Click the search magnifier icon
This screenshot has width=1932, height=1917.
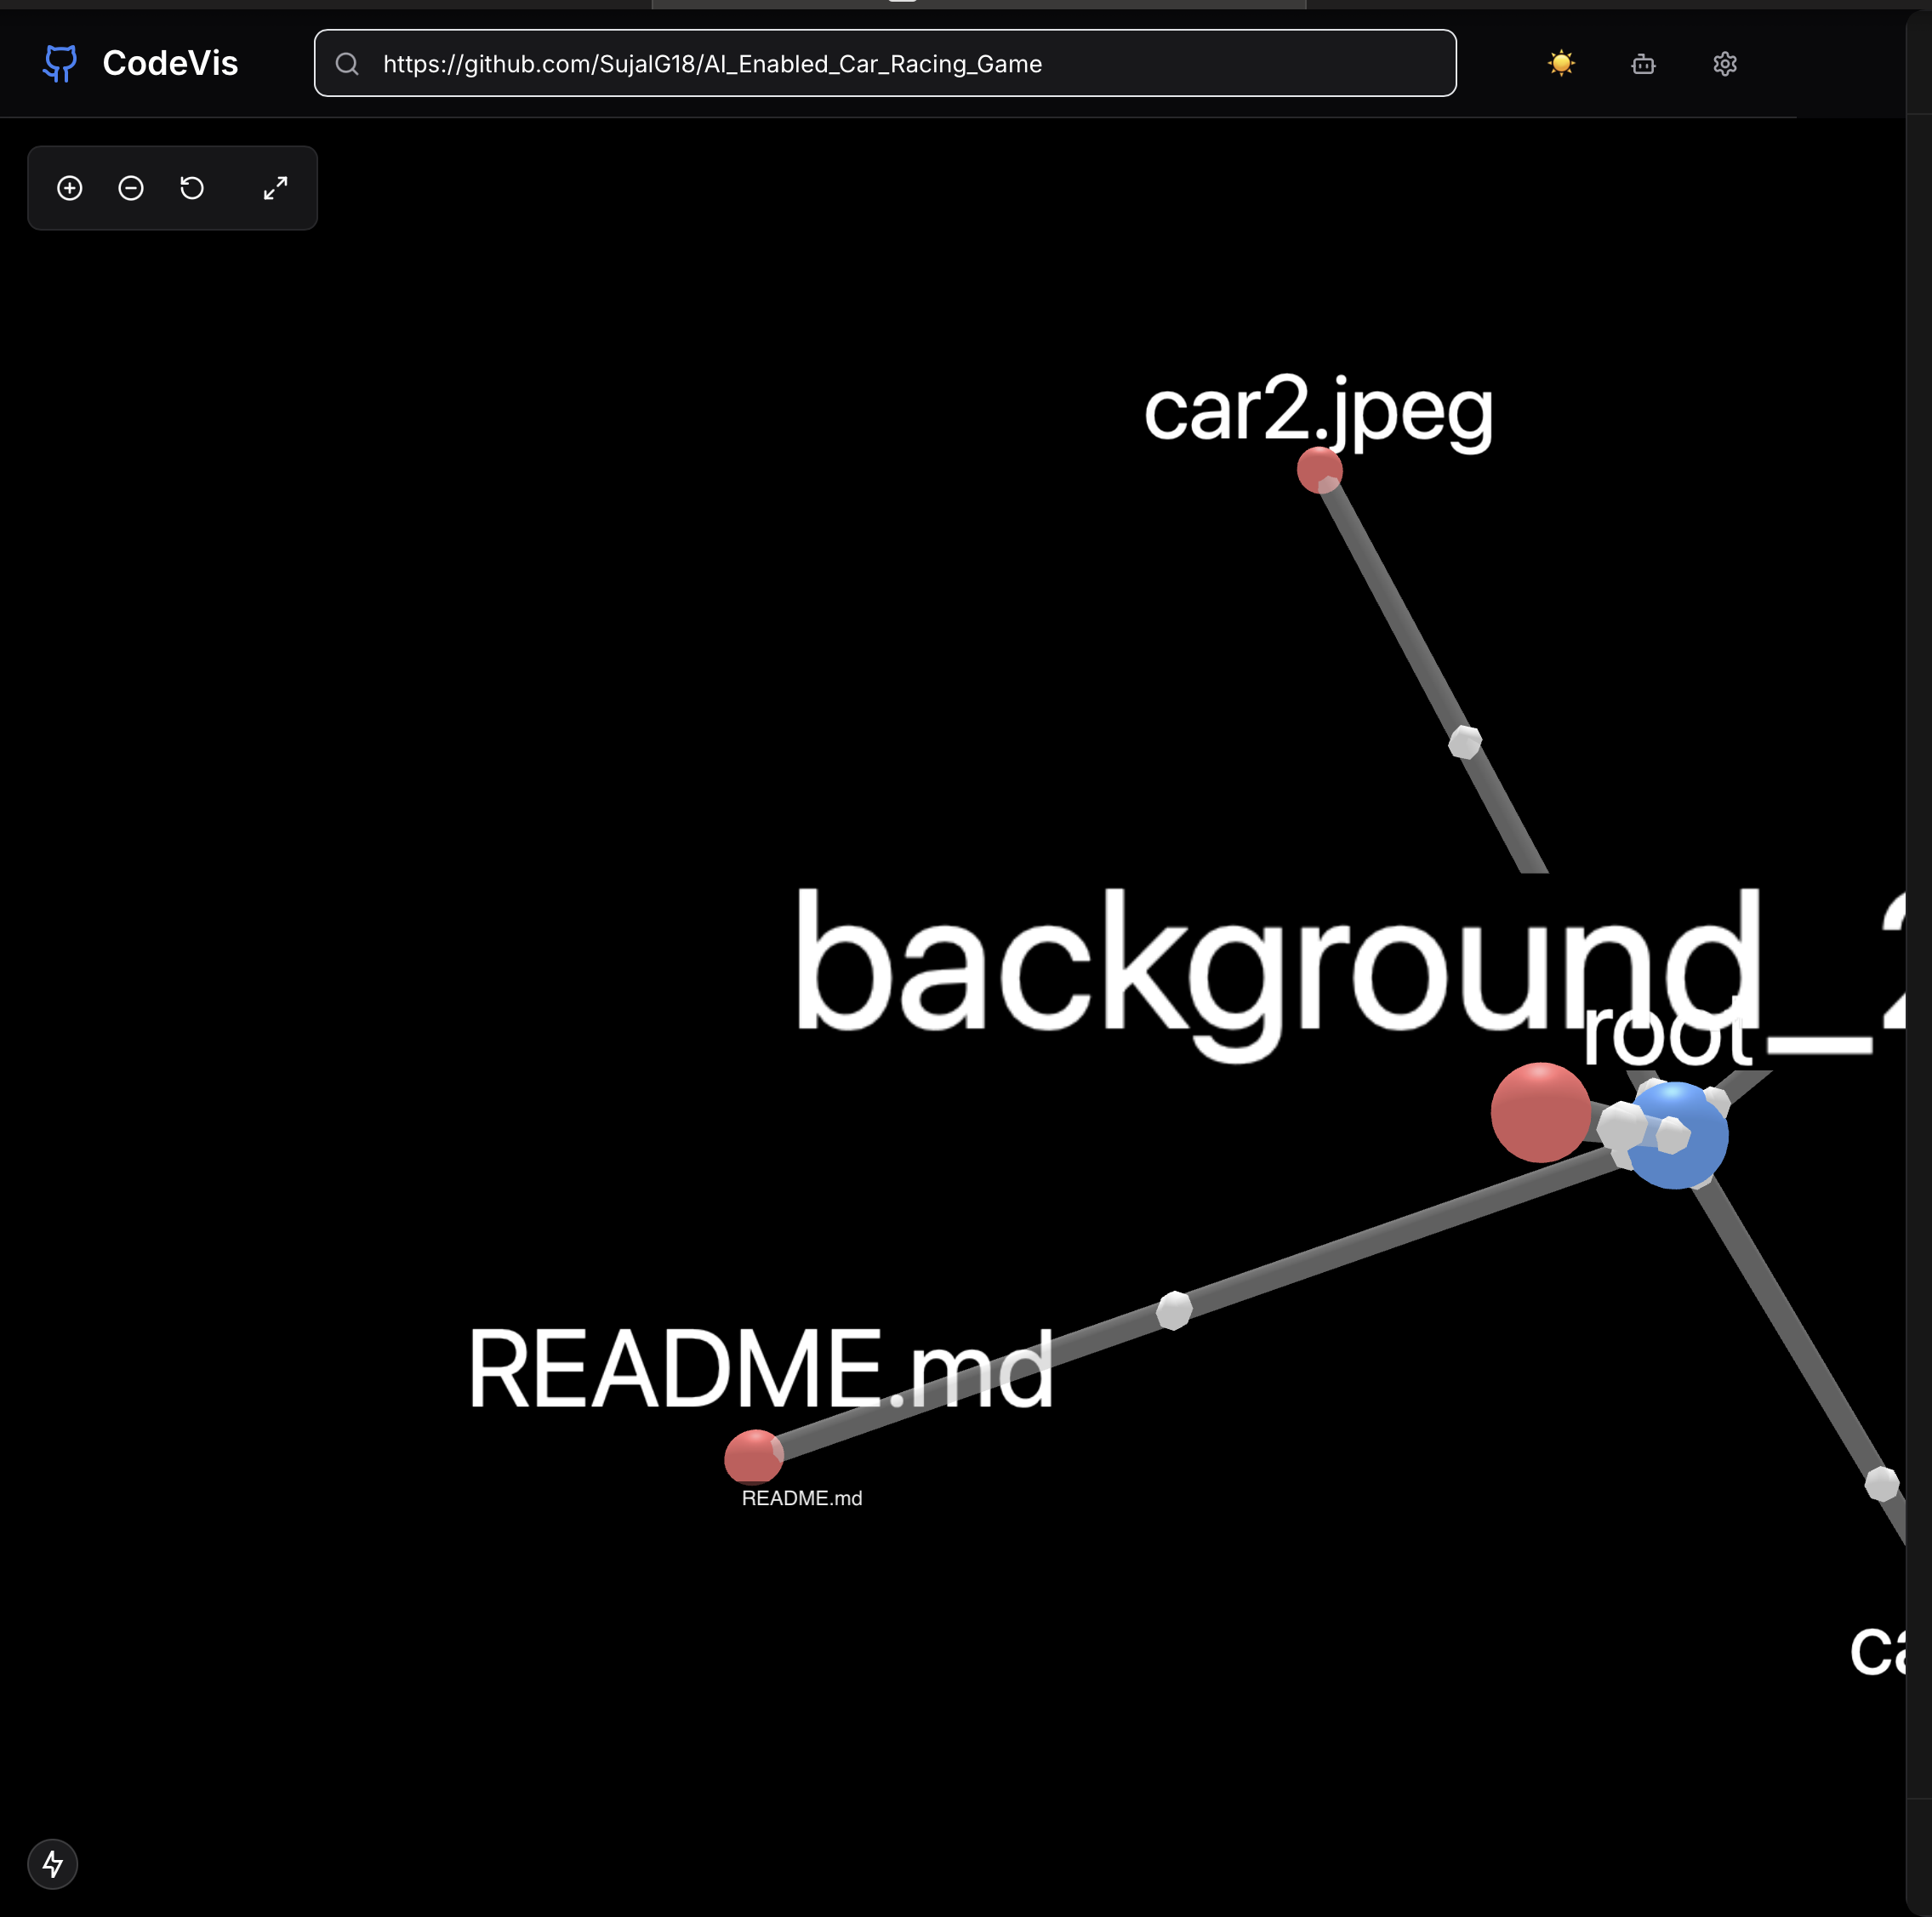pyautogui.click(x=347, y=64)
